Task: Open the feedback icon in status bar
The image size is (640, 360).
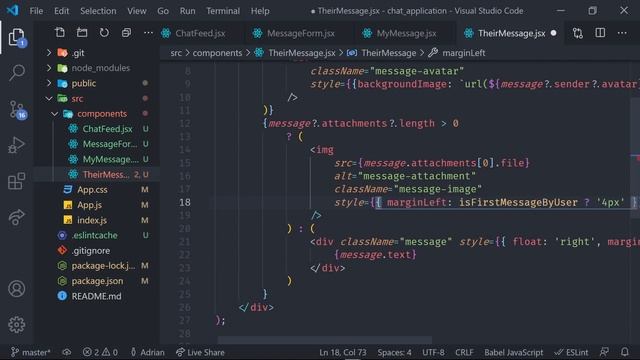Action: tap(604, 352)
